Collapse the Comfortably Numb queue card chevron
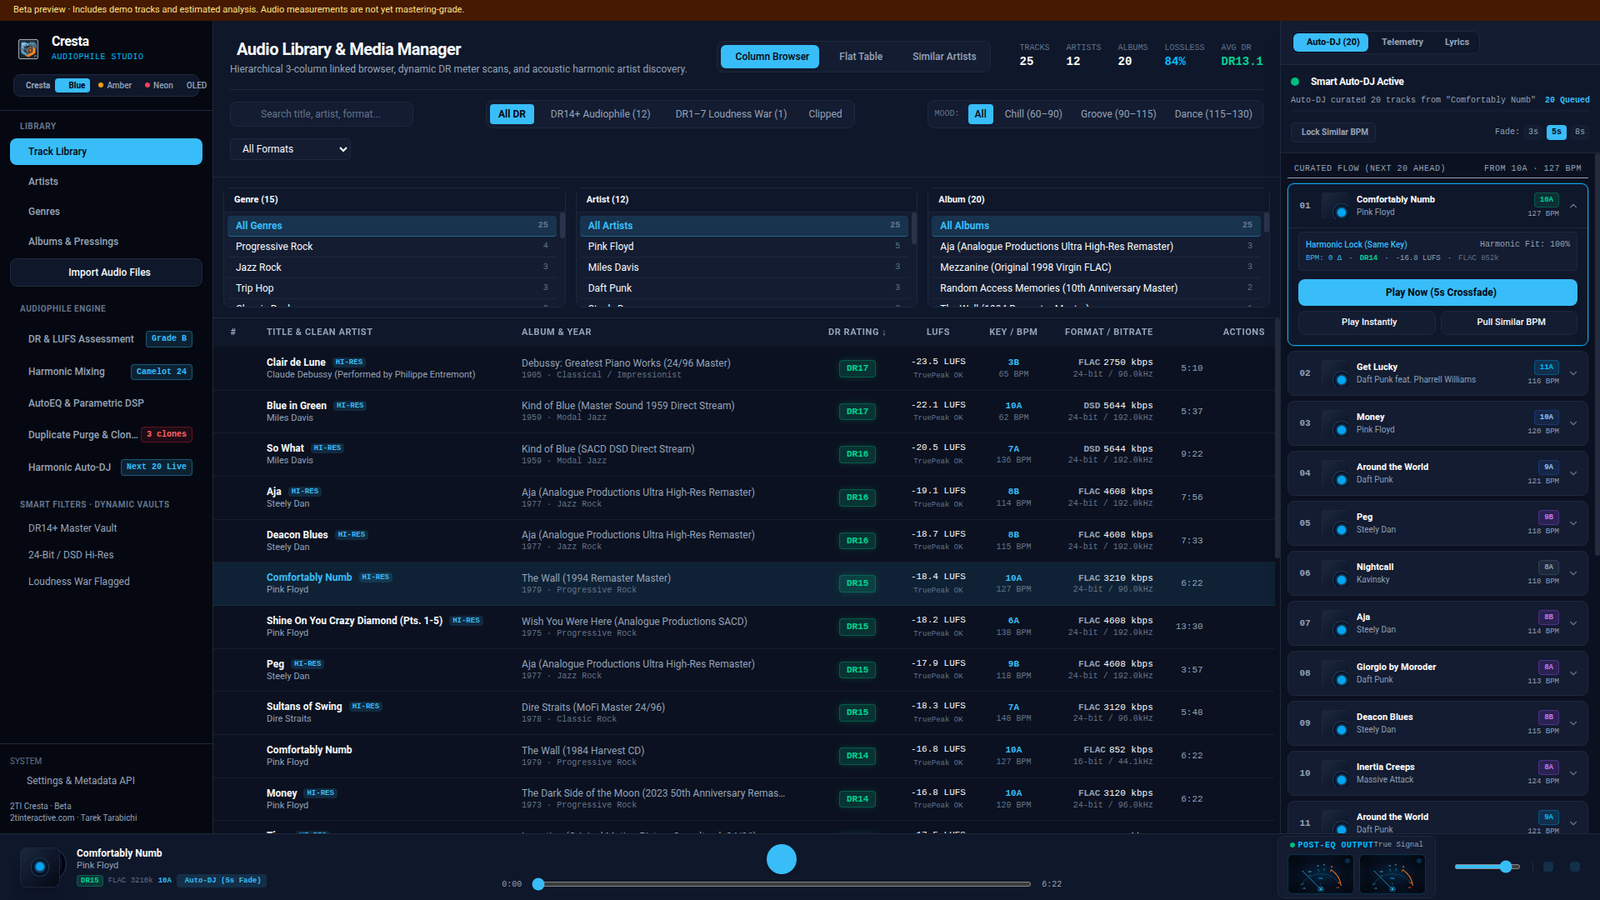This screenshot has height=900, width=1600. pos(1573,206)
